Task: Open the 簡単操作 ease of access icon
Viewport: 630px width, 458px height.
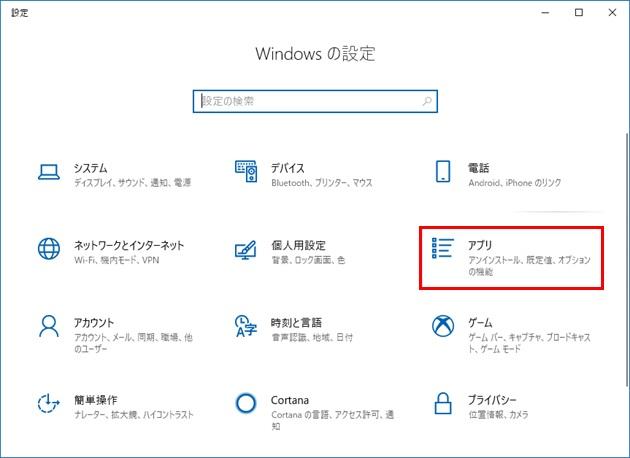Action: [49, 403]
